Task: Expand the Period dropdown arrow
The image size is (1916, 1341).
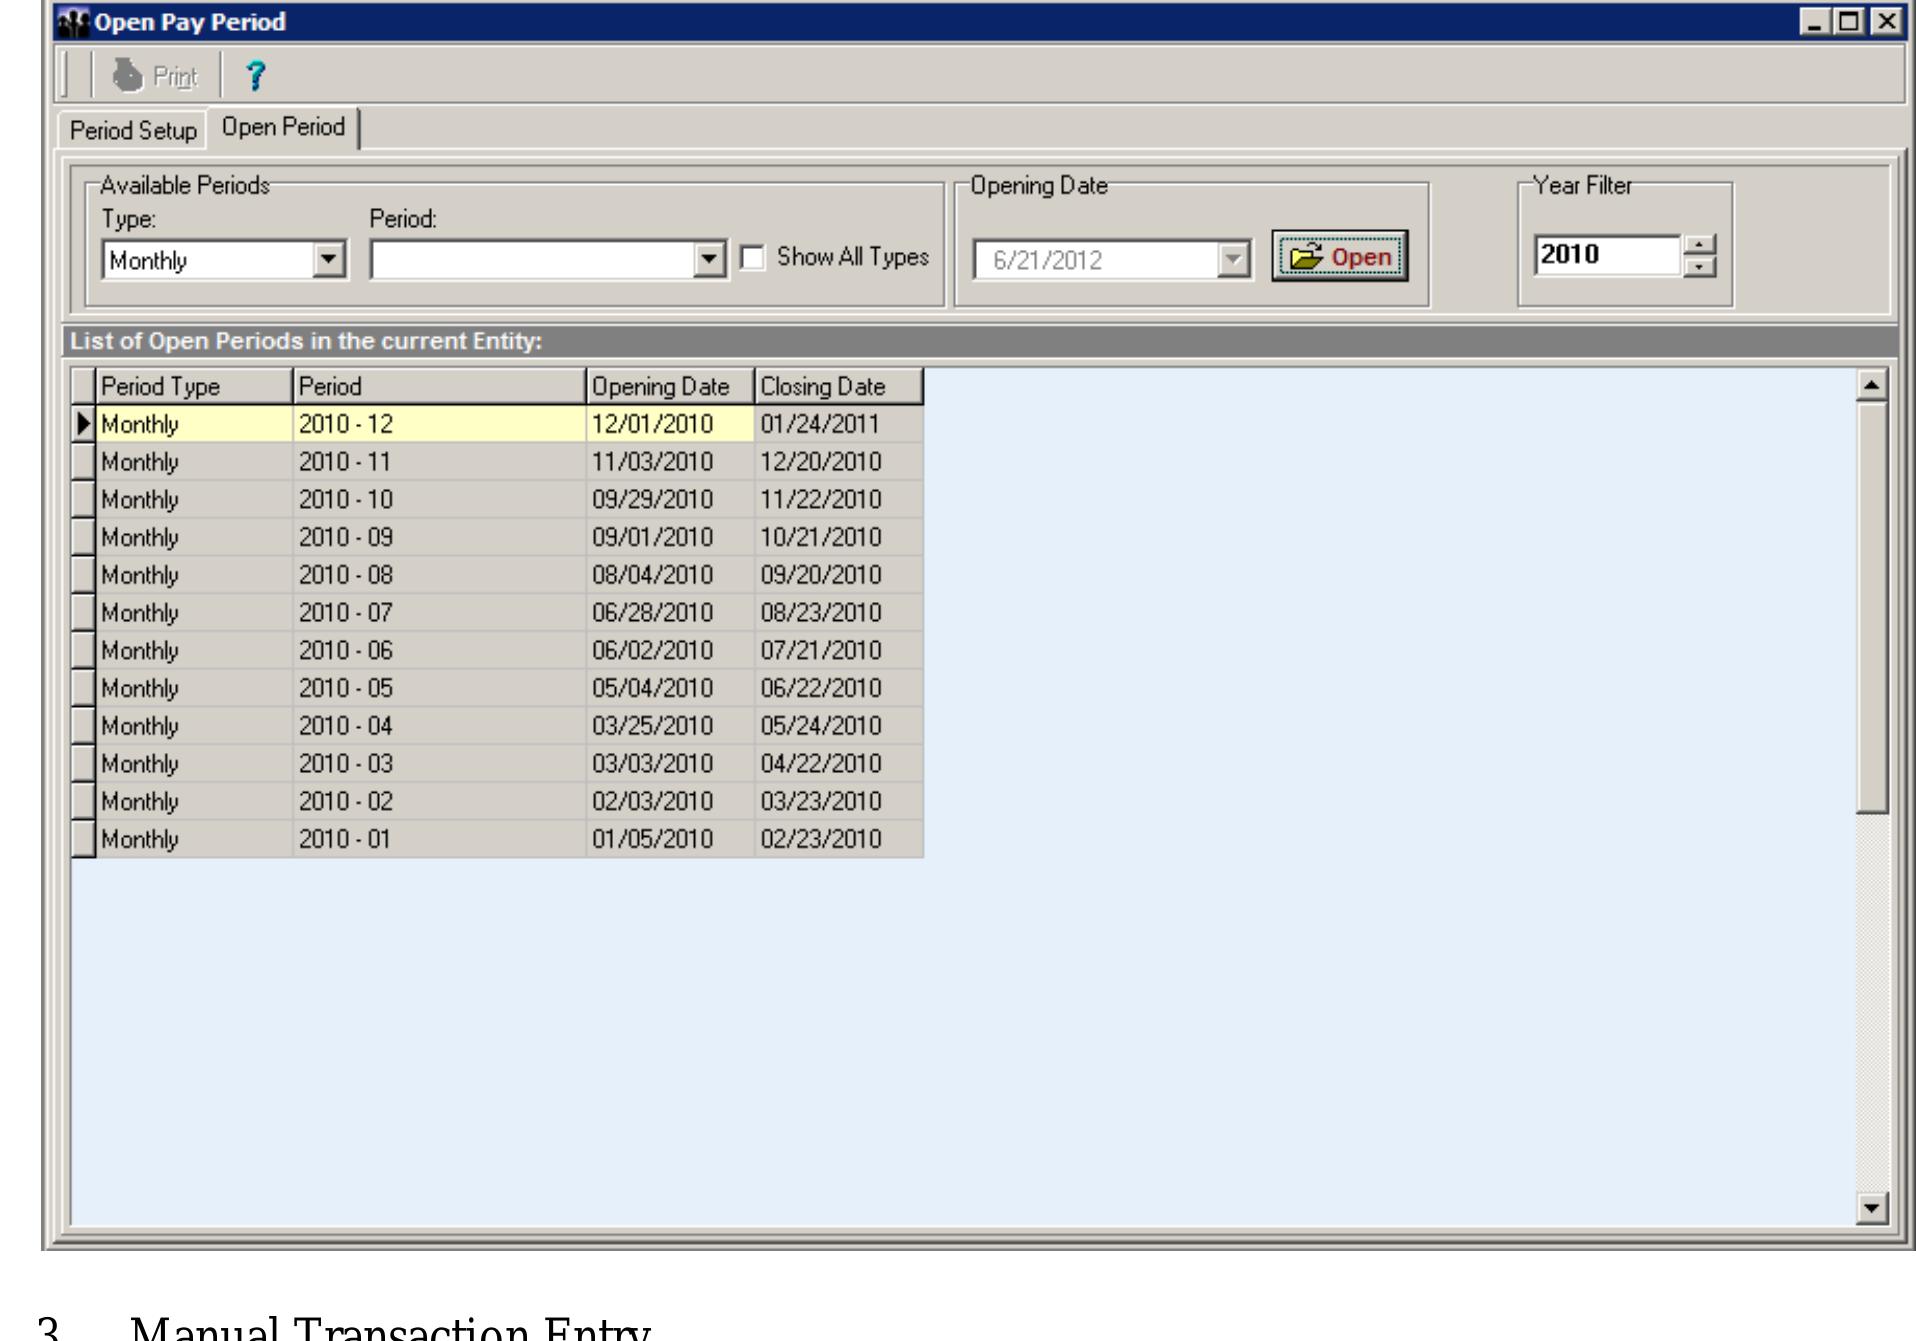Action: point(709,260)
